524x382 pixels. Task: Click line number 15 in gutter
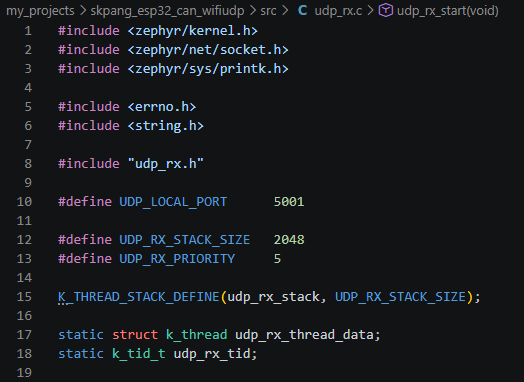24,297
